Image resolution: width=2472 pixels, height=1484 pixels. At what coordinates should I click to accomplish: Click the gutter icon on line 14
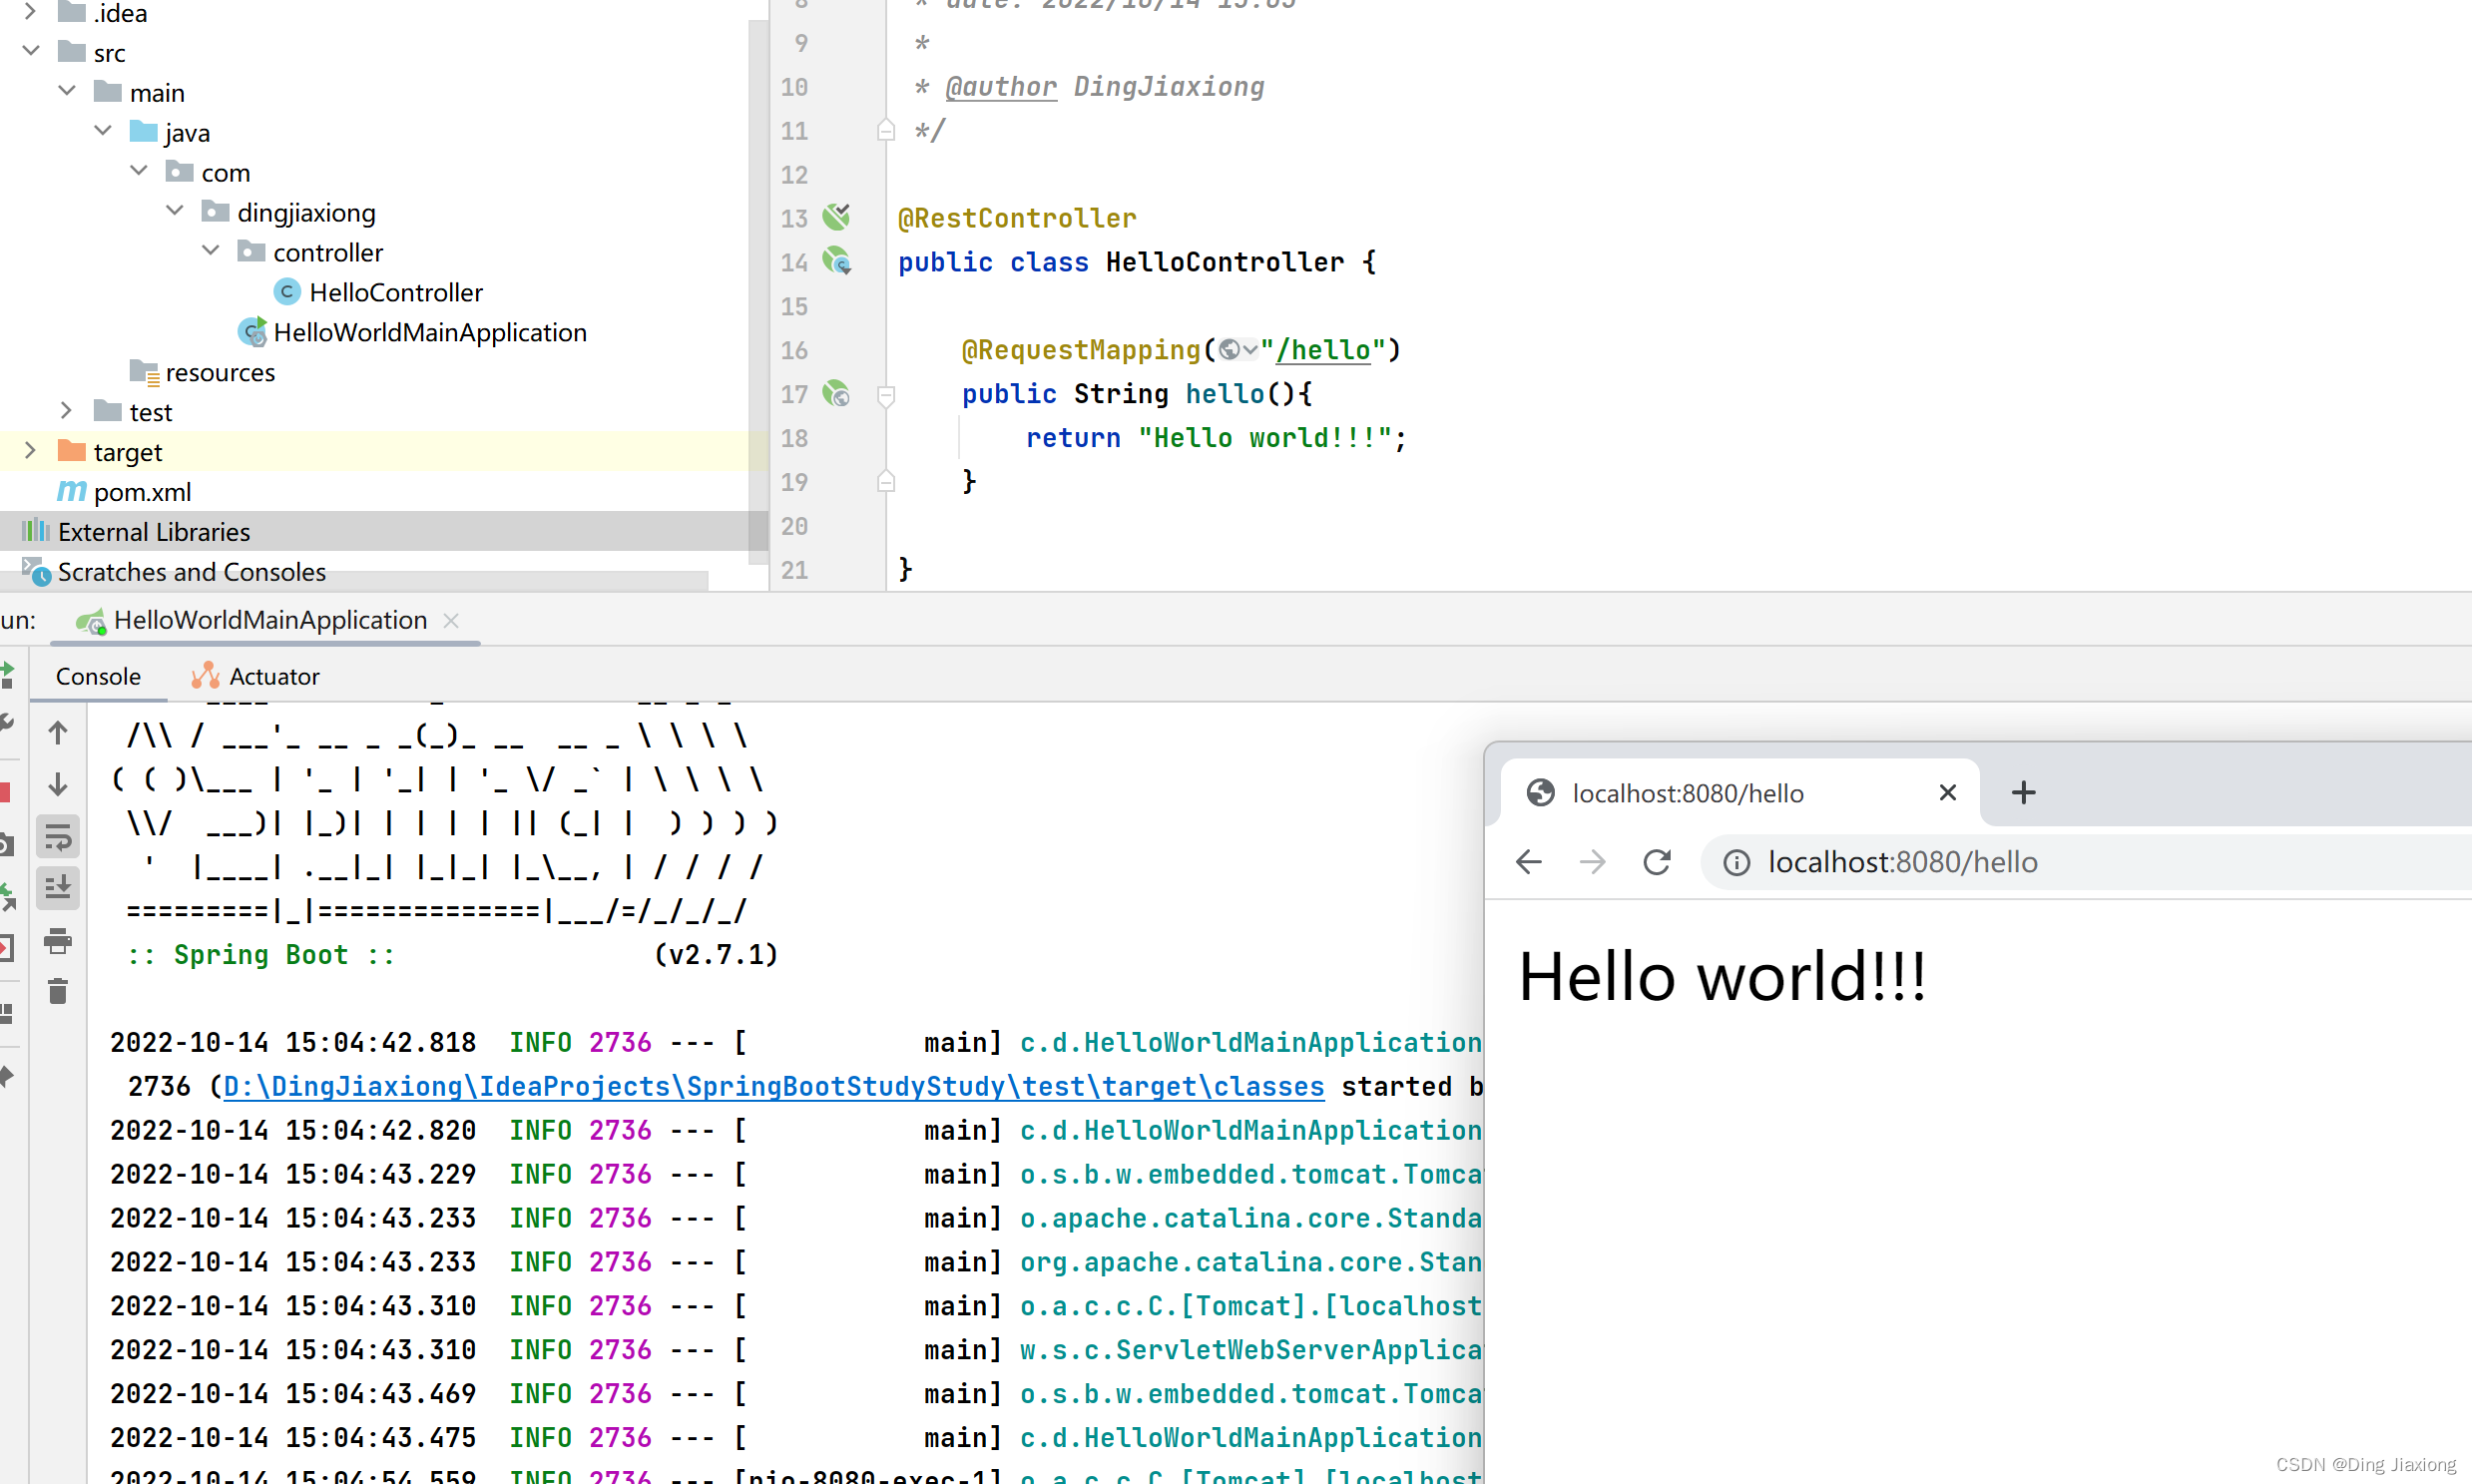[837, 261]
